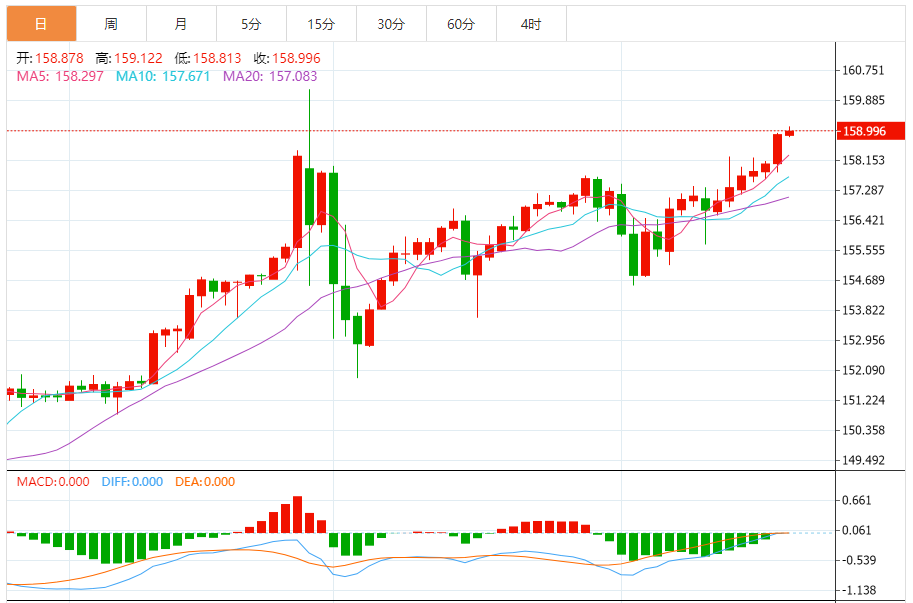Click the MA5: 158.297 indicator label
913x603 pixels.
pyautogui.click(x=60, y=76)
